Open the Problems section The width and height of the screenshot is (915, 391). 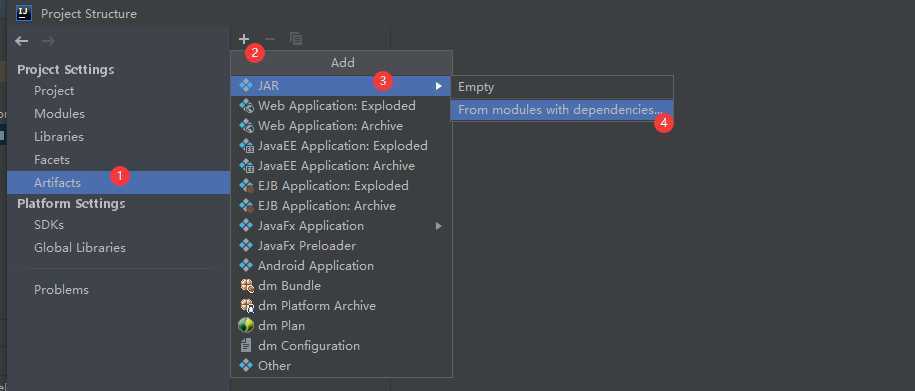pyautogui.click(x=61, y=289)
